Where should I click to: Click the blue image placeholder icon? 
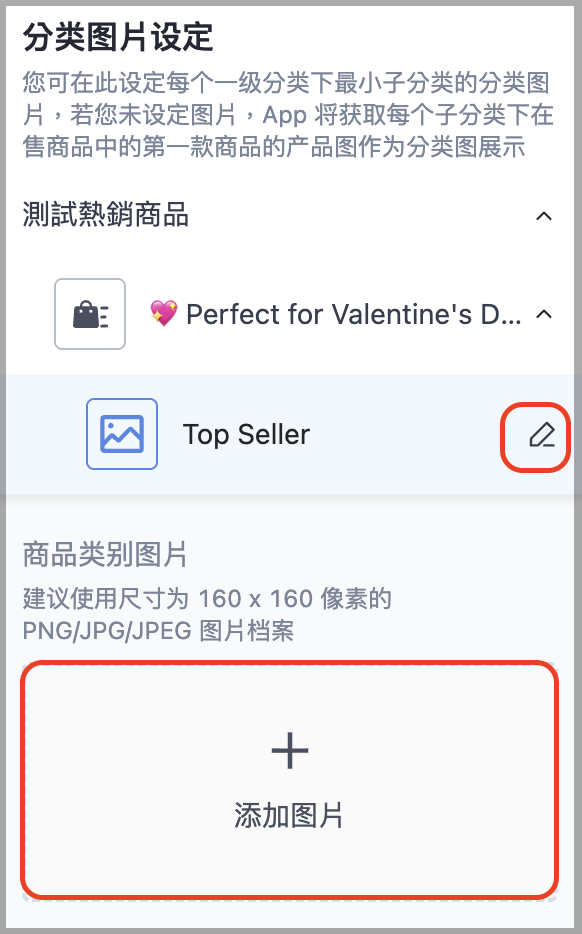tap(122, 434)
